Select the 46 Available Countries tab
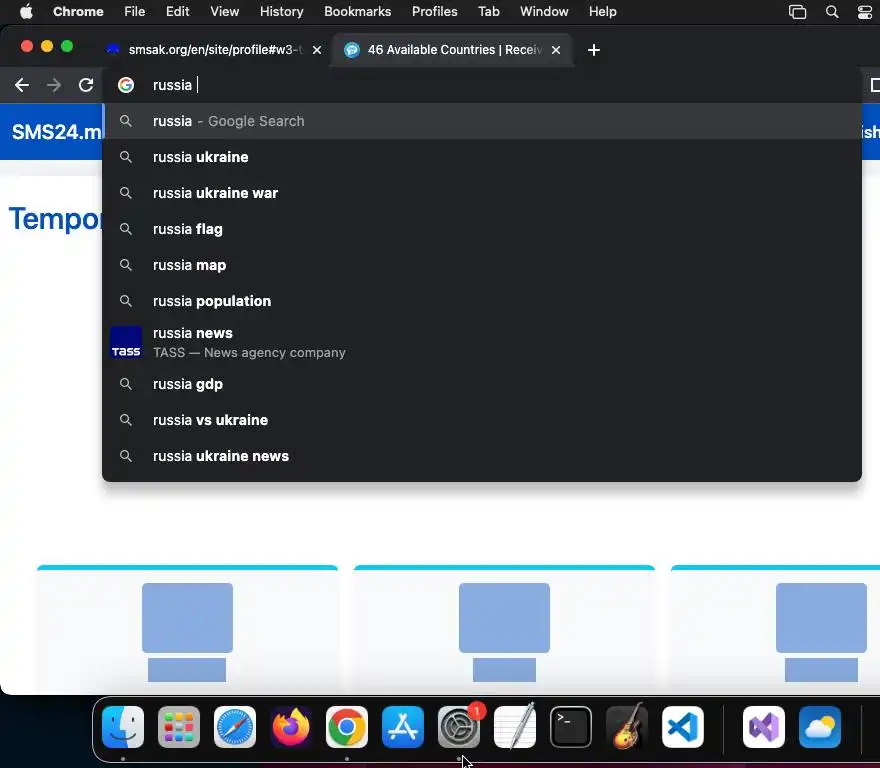 point(452,50)
